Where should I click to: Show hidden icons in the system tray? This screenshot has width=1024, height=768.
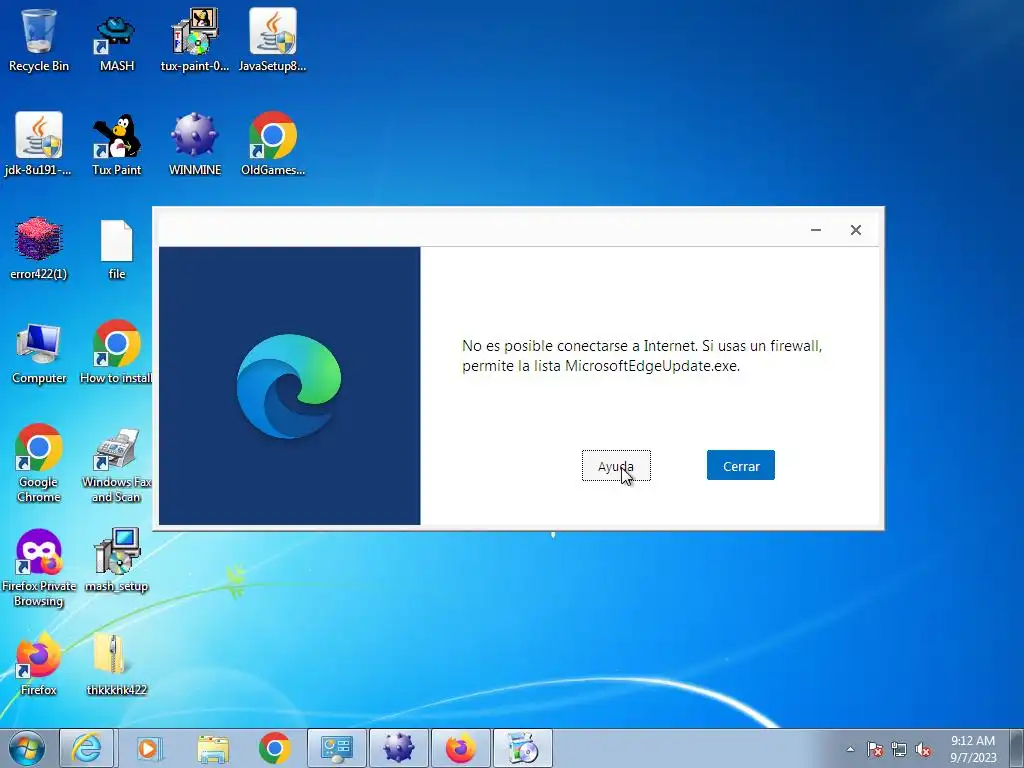[850, 749]
